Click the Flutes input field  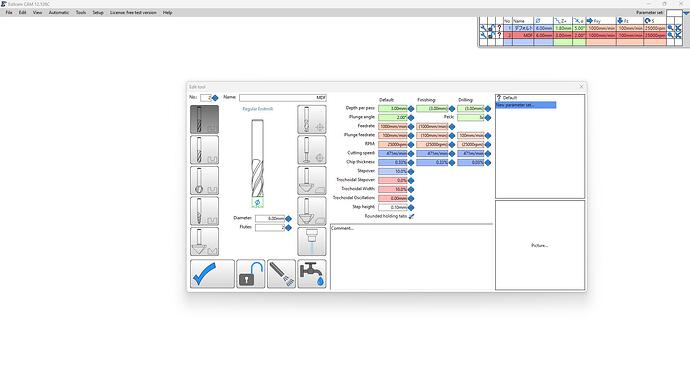pyautogui.click(x=270, y=227)
